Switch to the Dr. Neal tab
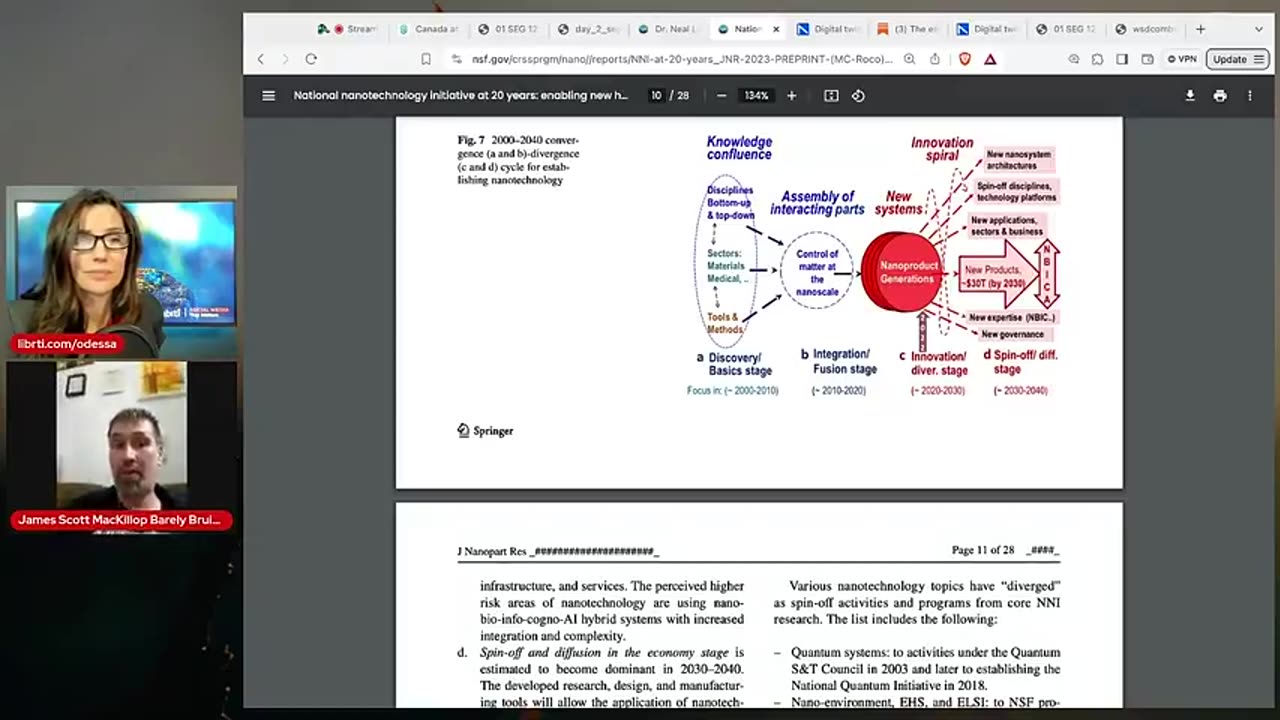The image size is (1280, 720). point(667,29)
